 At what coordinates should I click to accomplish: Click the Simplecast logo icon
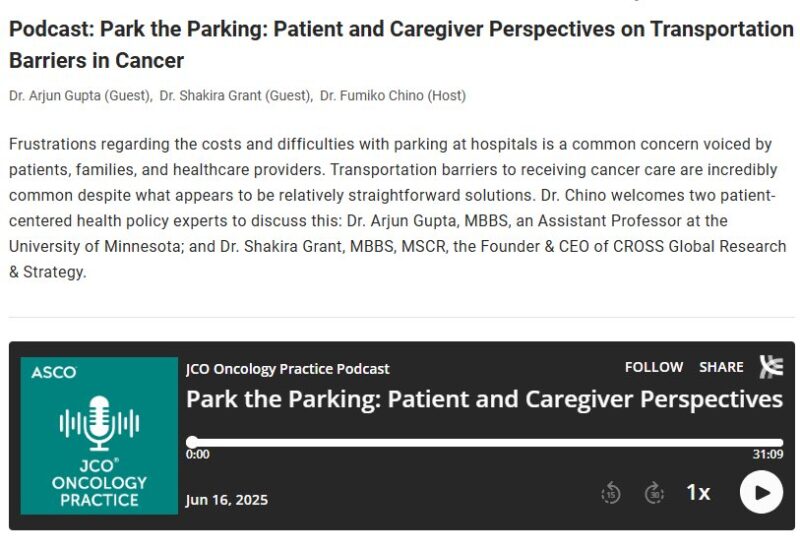(771, 367)
